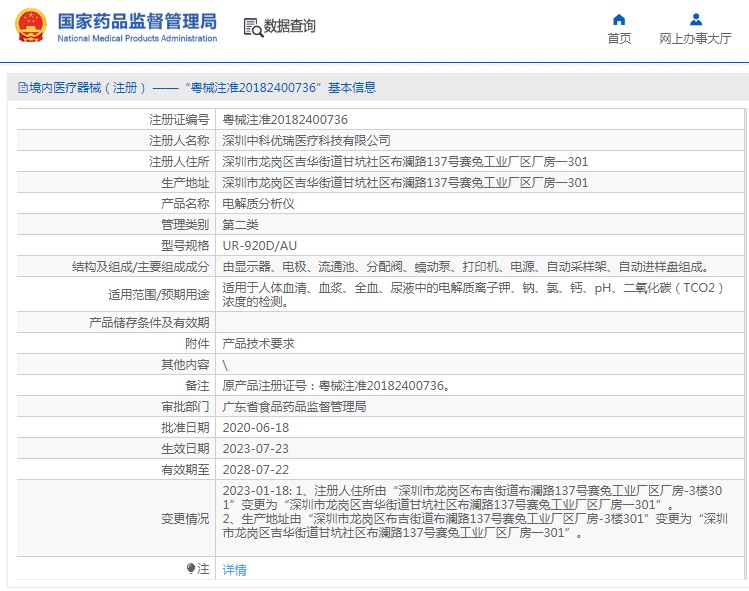Open the 详情 link
The image size is (749, 591).
pyautogui.click(x=234, y=569)
